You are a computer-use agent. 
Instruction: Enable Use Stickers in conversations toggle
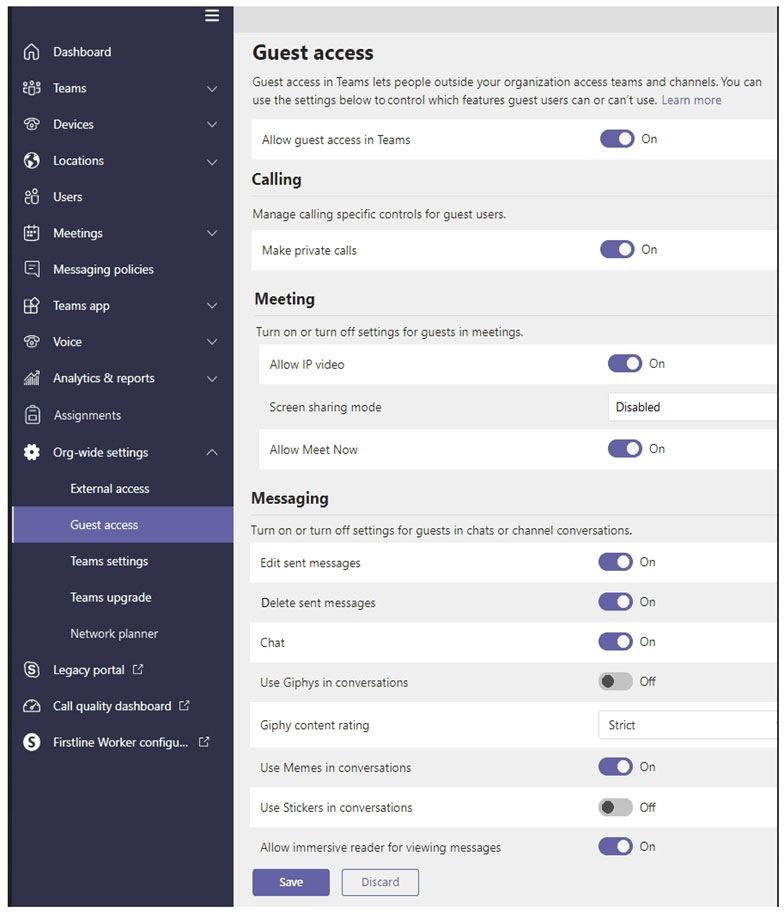tap(615, 807)
